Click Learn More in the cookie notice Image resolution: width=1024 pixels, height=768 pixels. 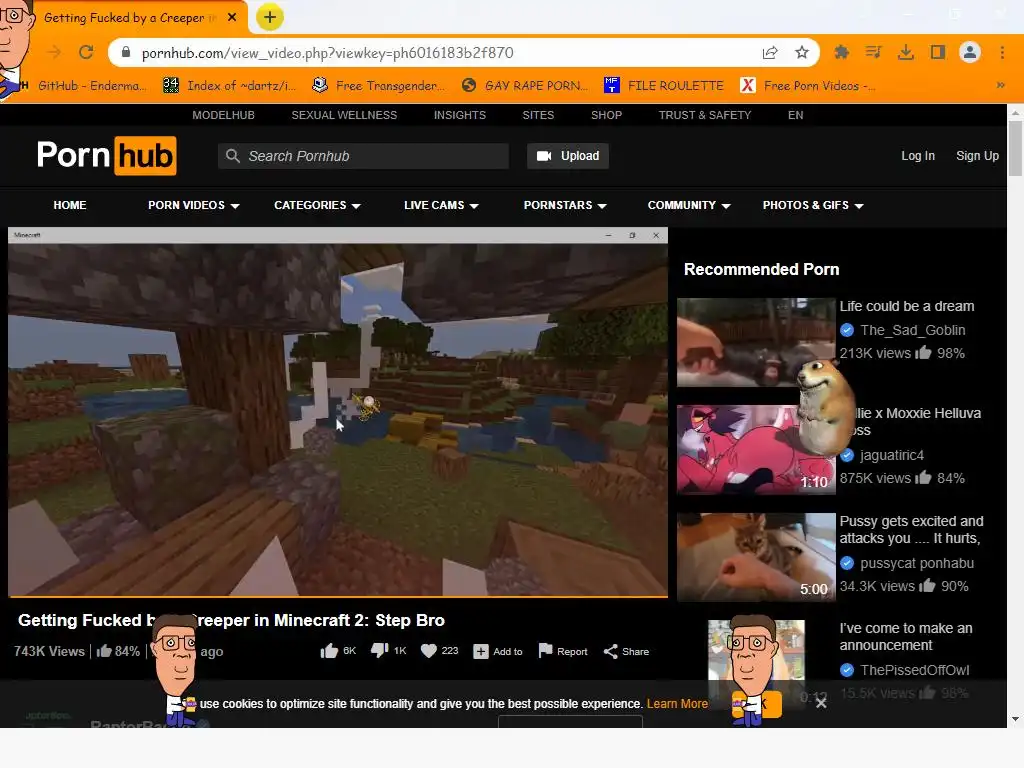coord(677,703)
